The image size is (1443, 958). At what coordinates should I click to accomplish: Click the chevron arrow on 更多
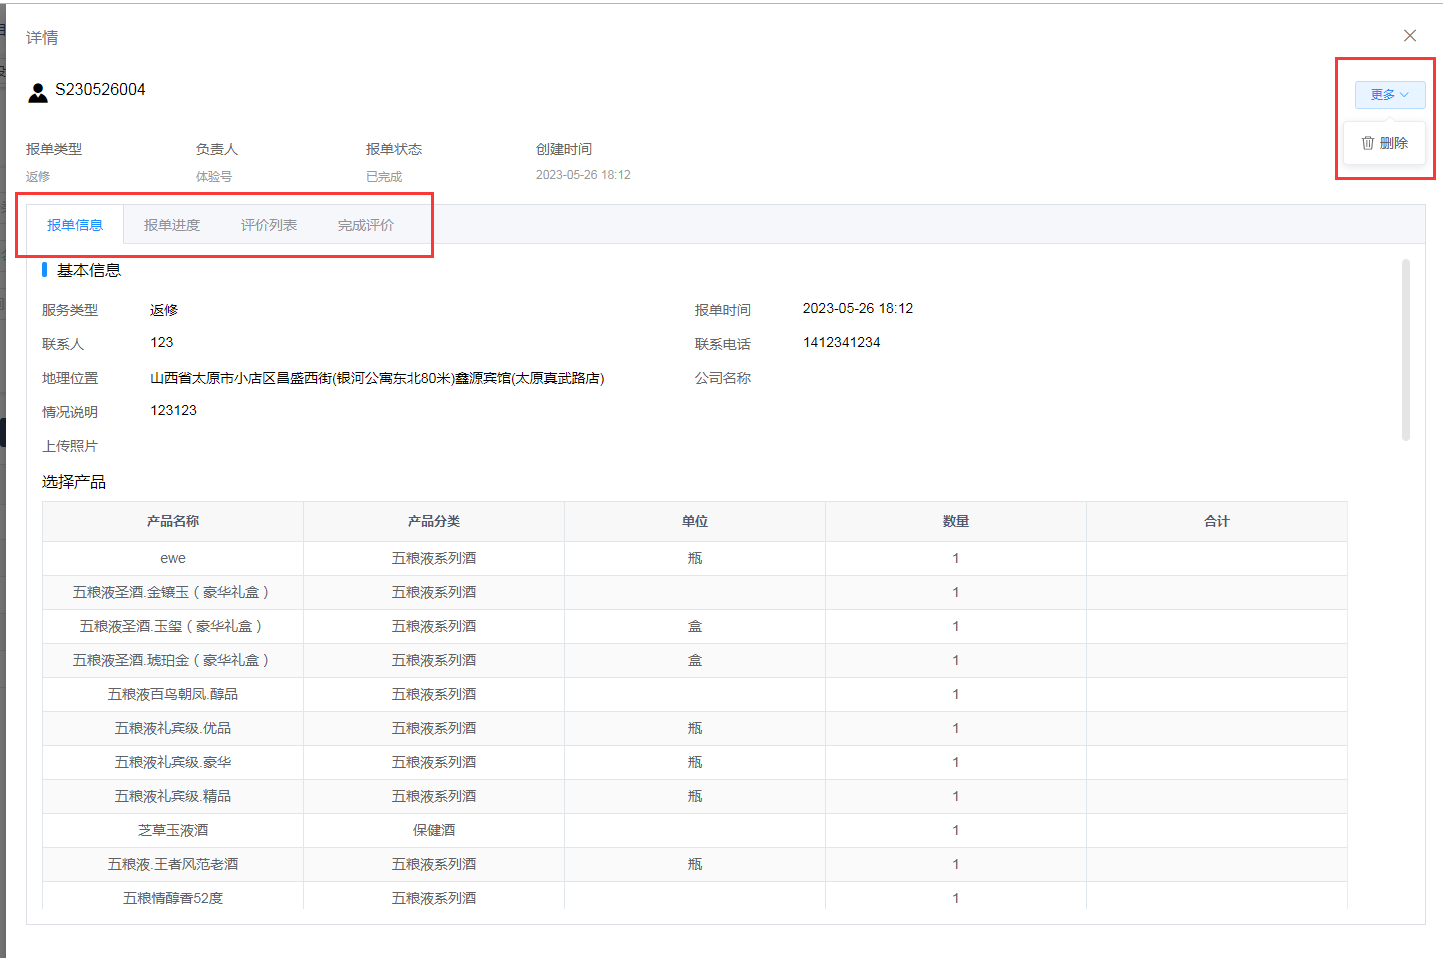1405,95
